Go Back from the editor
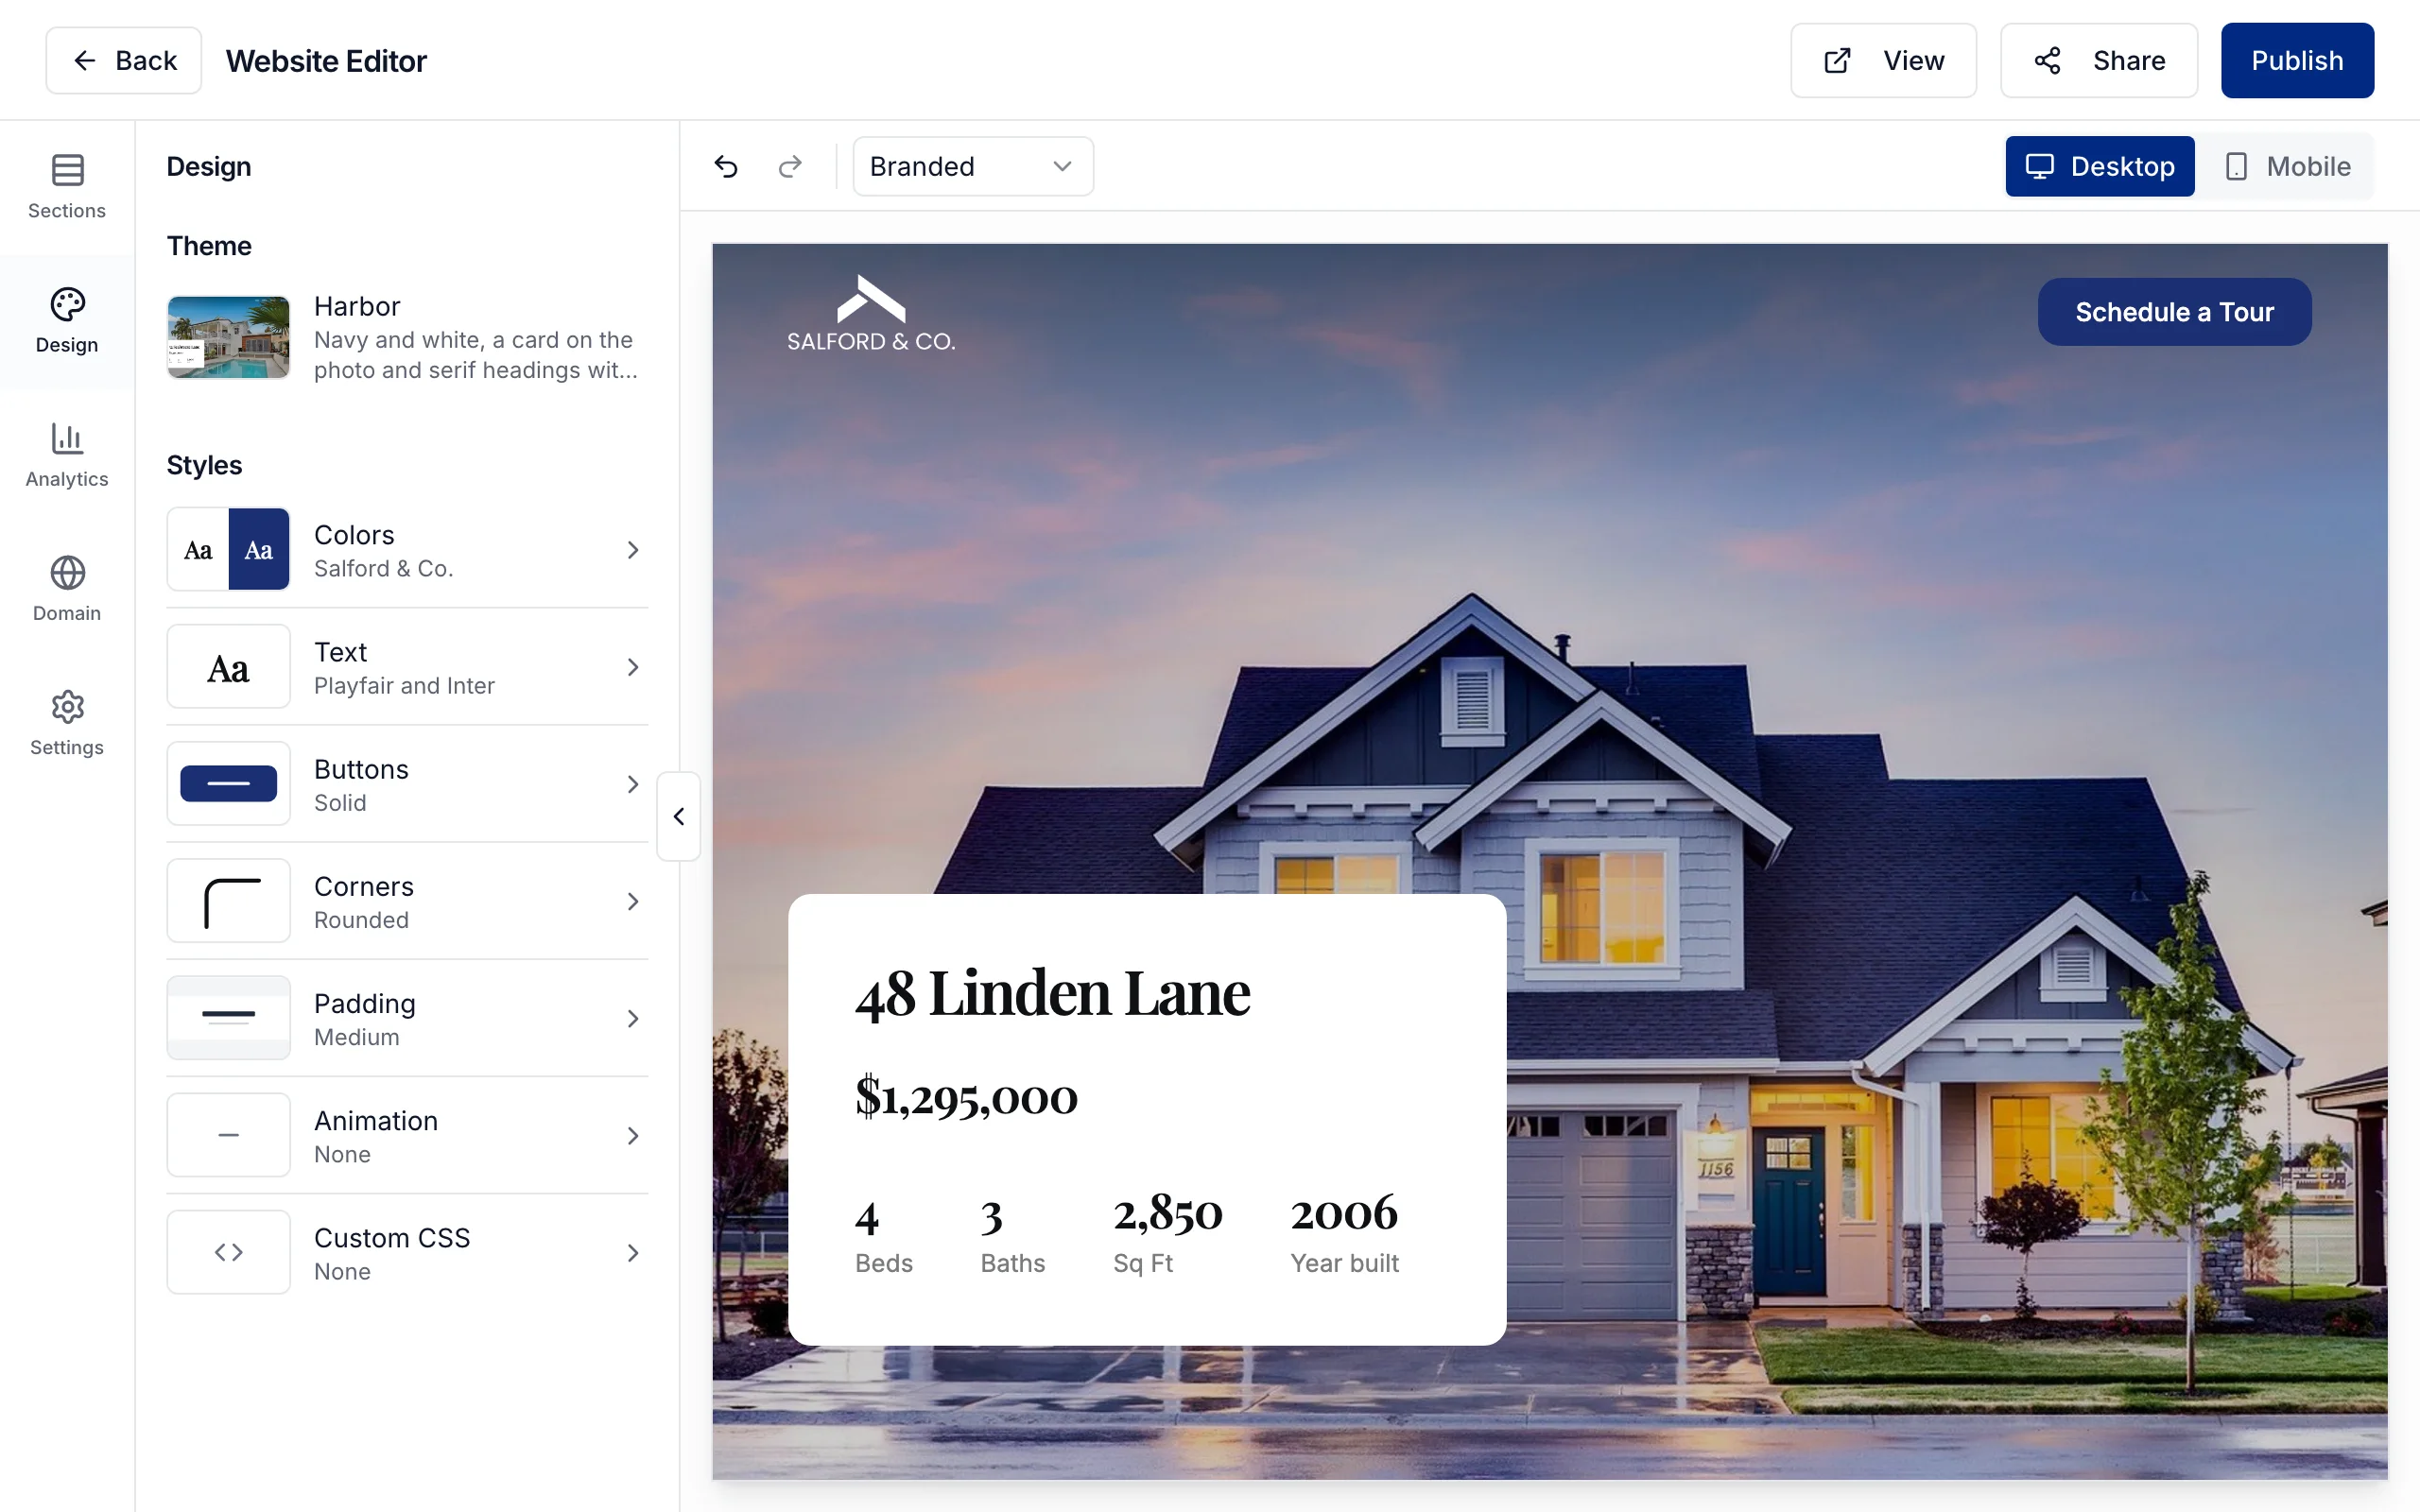Screen dimensions: 2420x1512 (x=124, y=60)
